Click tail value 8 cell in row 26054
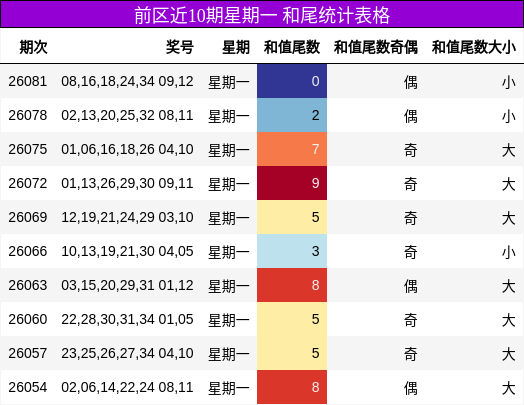524x405 pixels. (292, 387)
